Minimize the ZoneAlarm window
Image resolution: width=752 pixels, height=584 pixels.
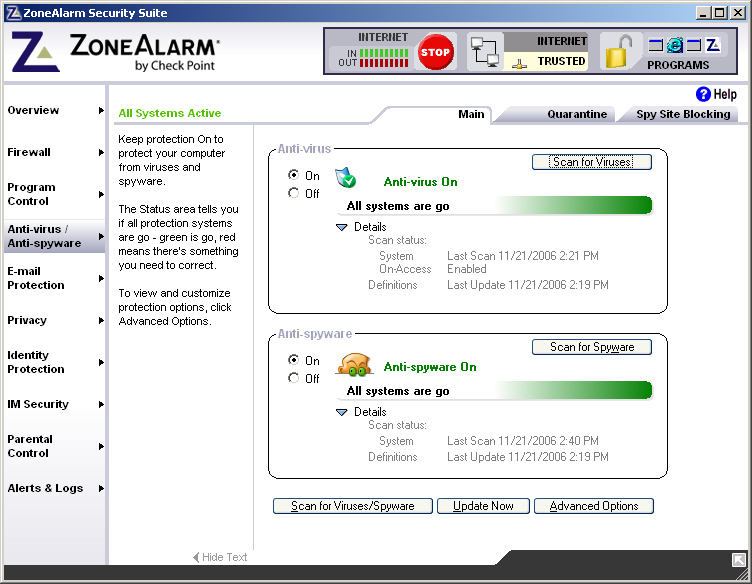[x=704, y=13]
